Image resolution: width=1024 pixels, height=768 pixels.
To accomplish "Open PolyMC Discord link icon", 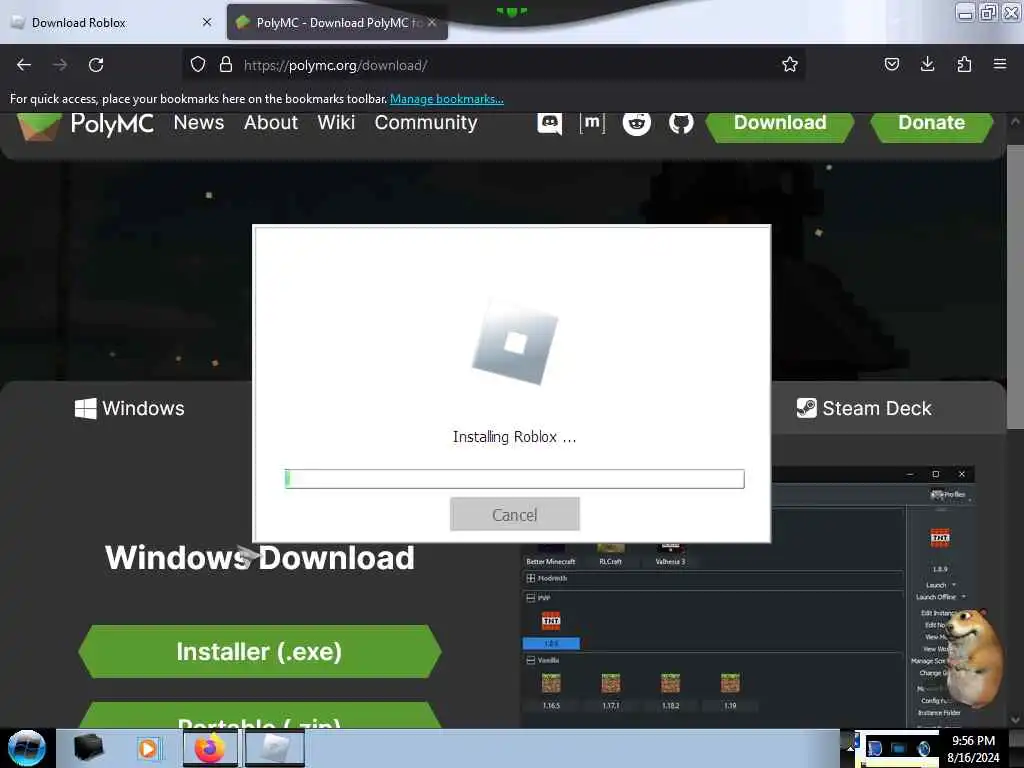I will [x=549, y=123].
